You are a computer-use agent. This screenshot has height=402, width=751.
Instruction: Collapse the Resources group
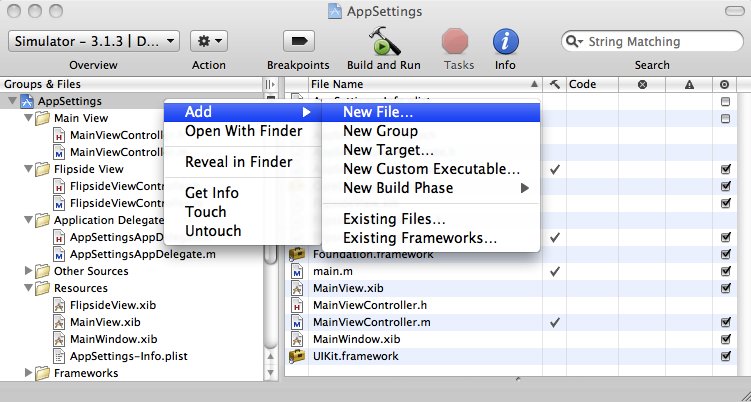click(x=28, y=288)
